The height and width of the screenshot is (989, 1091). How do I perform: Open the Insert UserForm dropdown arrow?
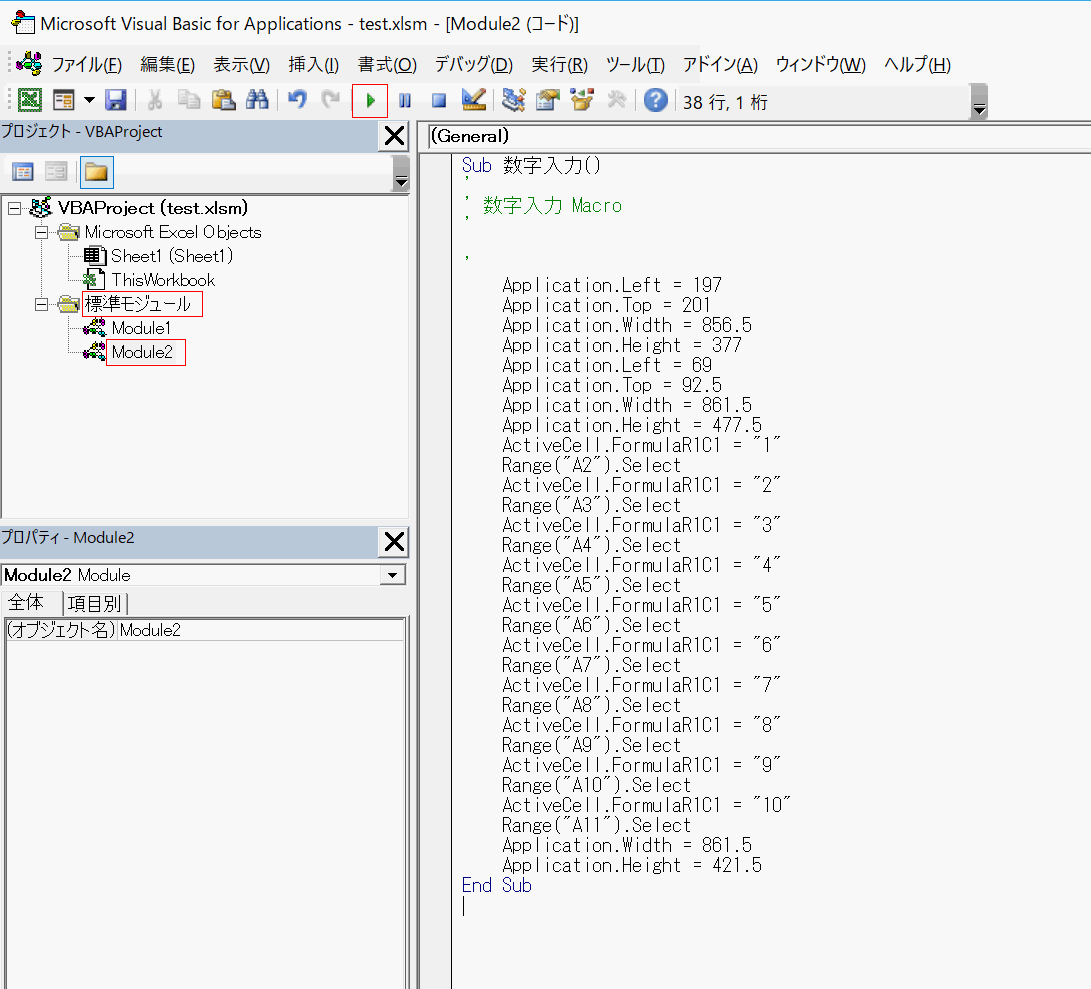point(89,101)
